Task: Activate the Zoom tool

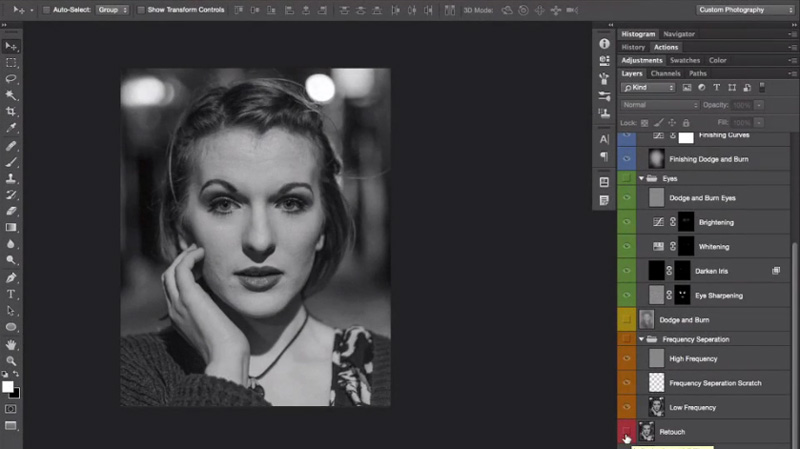Action: 11,360
